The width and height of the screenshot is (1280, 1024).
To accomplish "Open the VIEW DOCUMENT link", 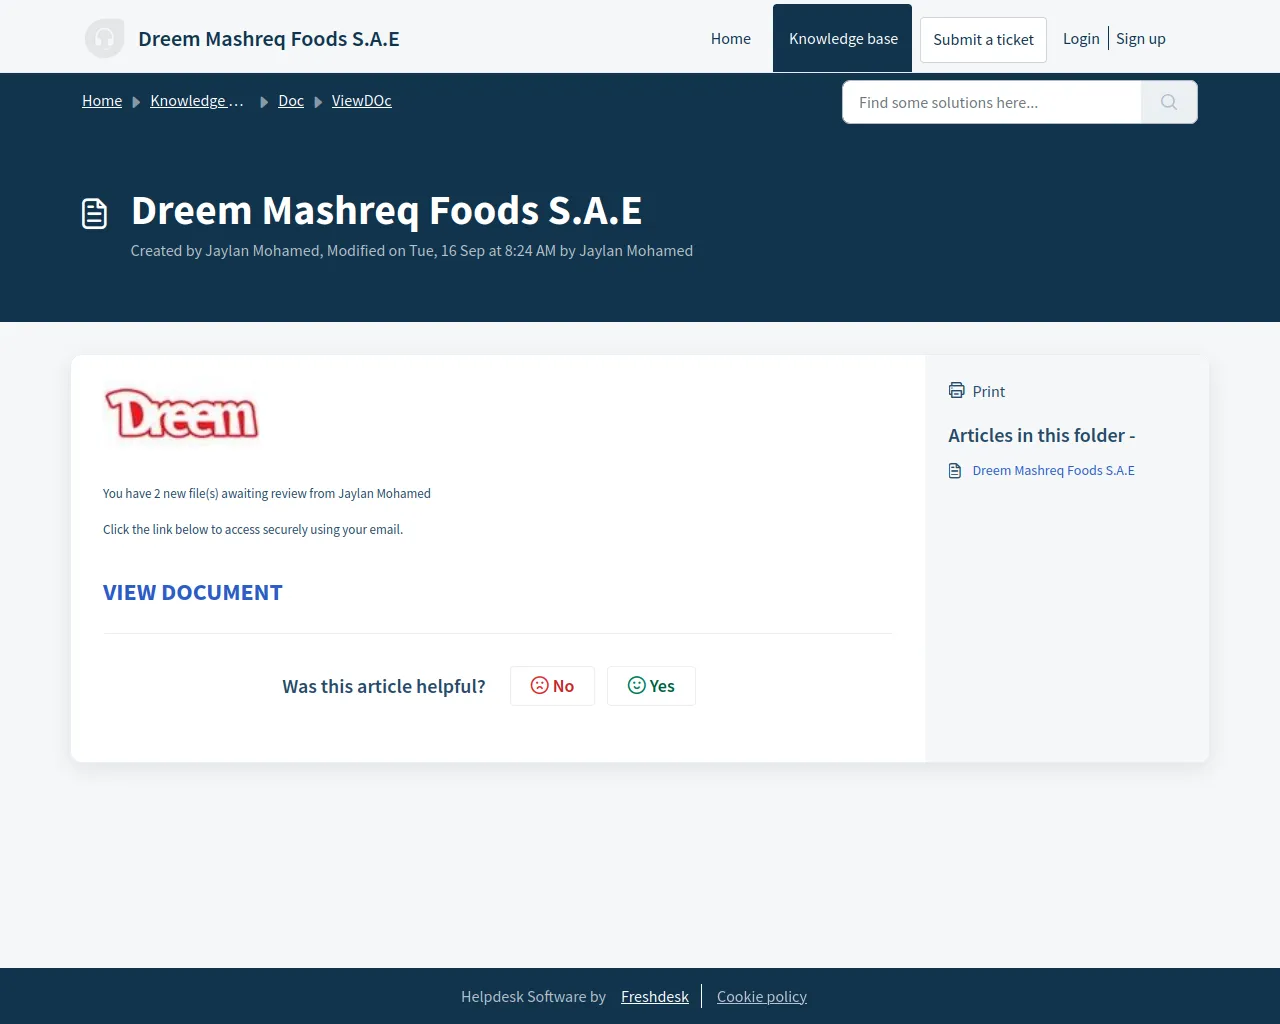I will pos(193,593).
